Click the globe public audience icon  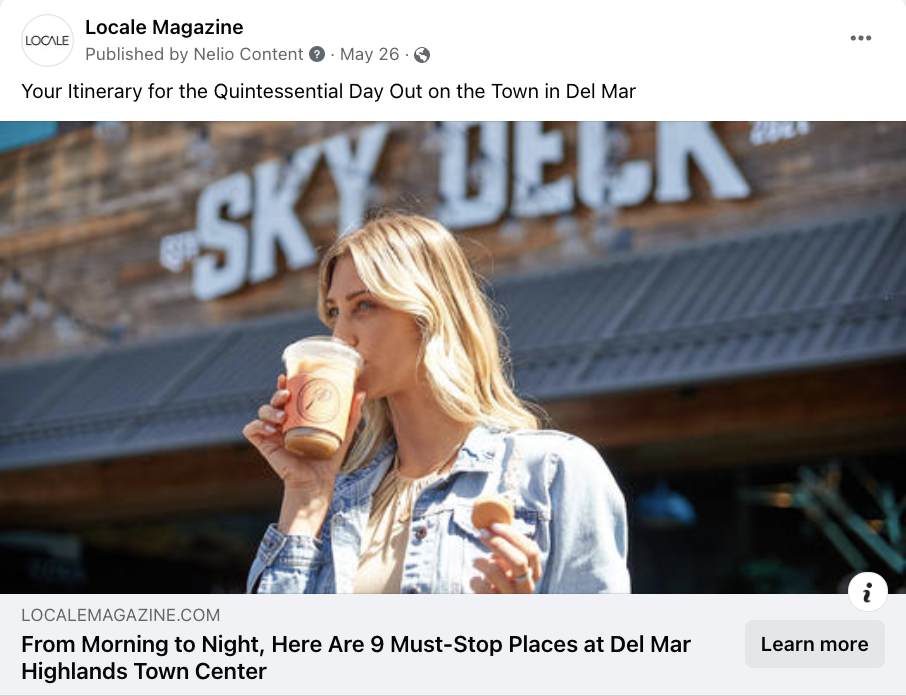click(x=422, y=55)
